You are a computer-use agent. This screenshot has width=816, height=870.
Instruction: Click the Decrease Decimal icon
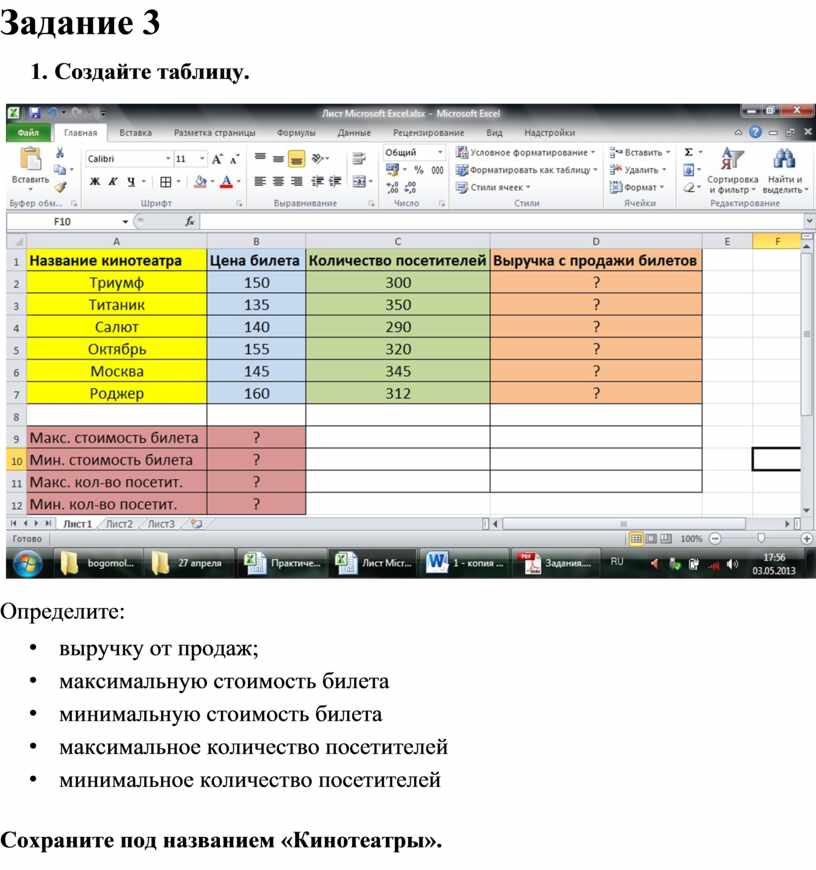tap(410, 188)
